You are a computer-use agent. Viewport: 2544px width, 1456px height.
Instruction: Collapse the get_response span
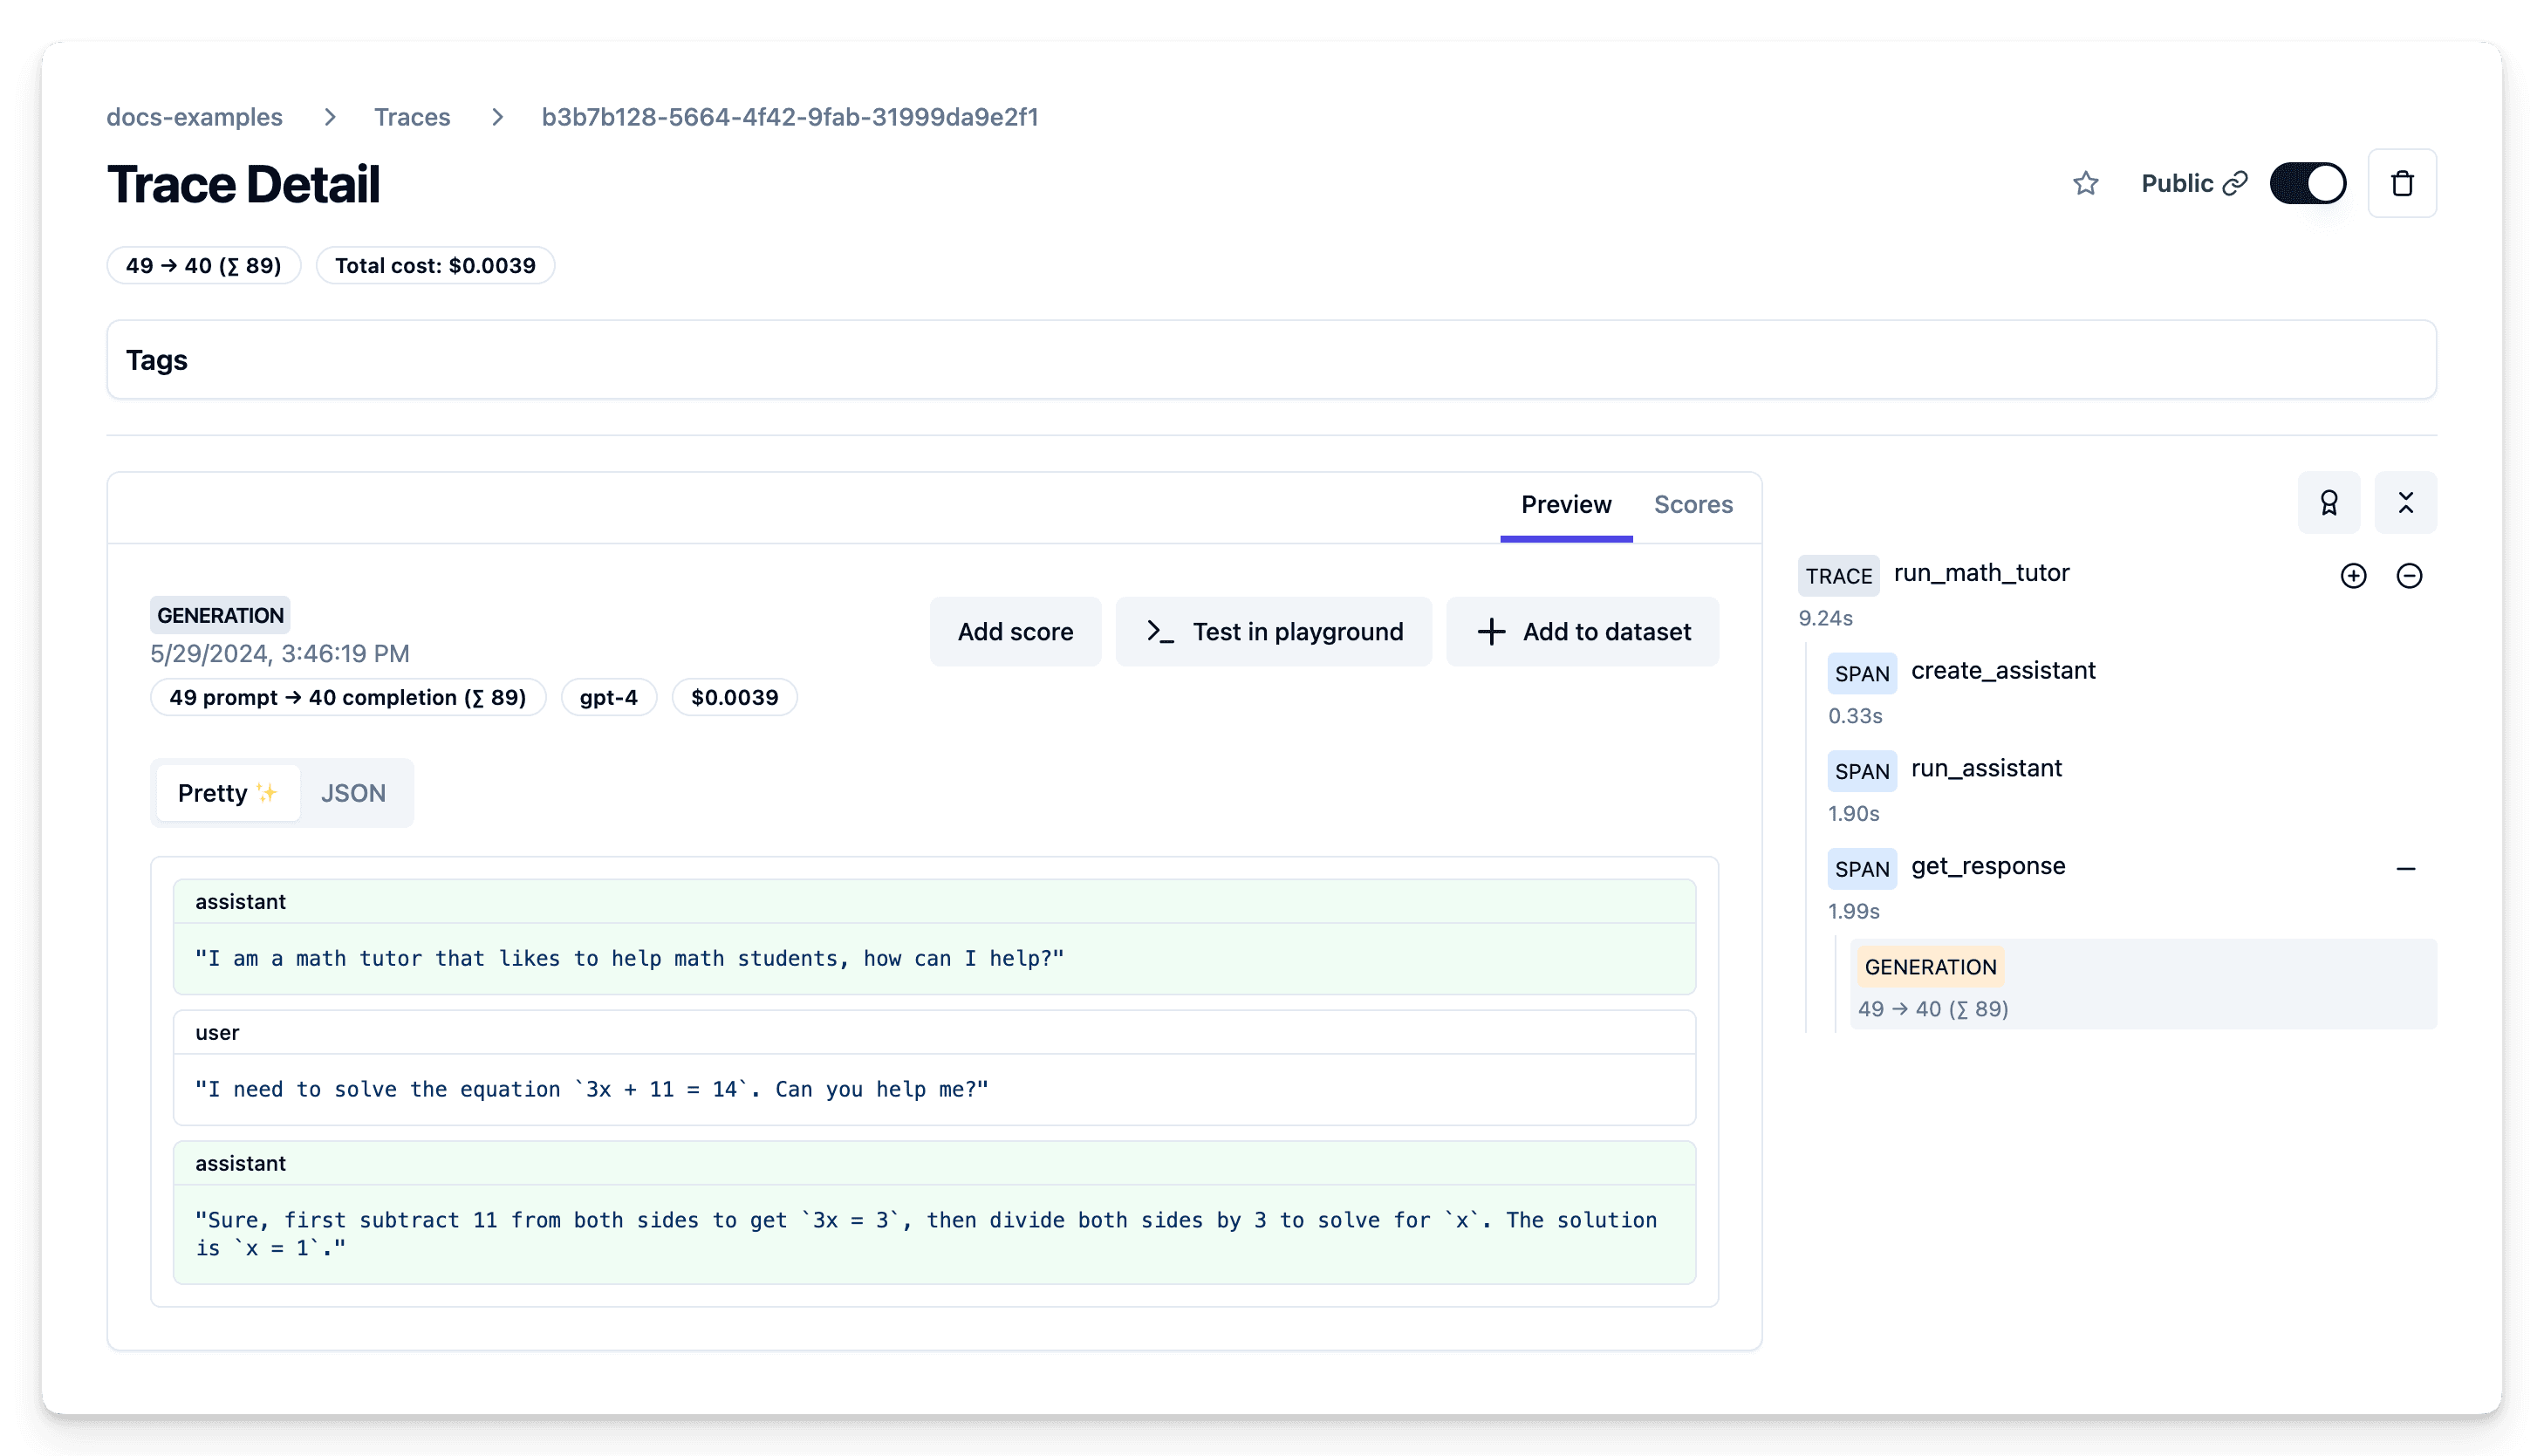[2404, 866]
